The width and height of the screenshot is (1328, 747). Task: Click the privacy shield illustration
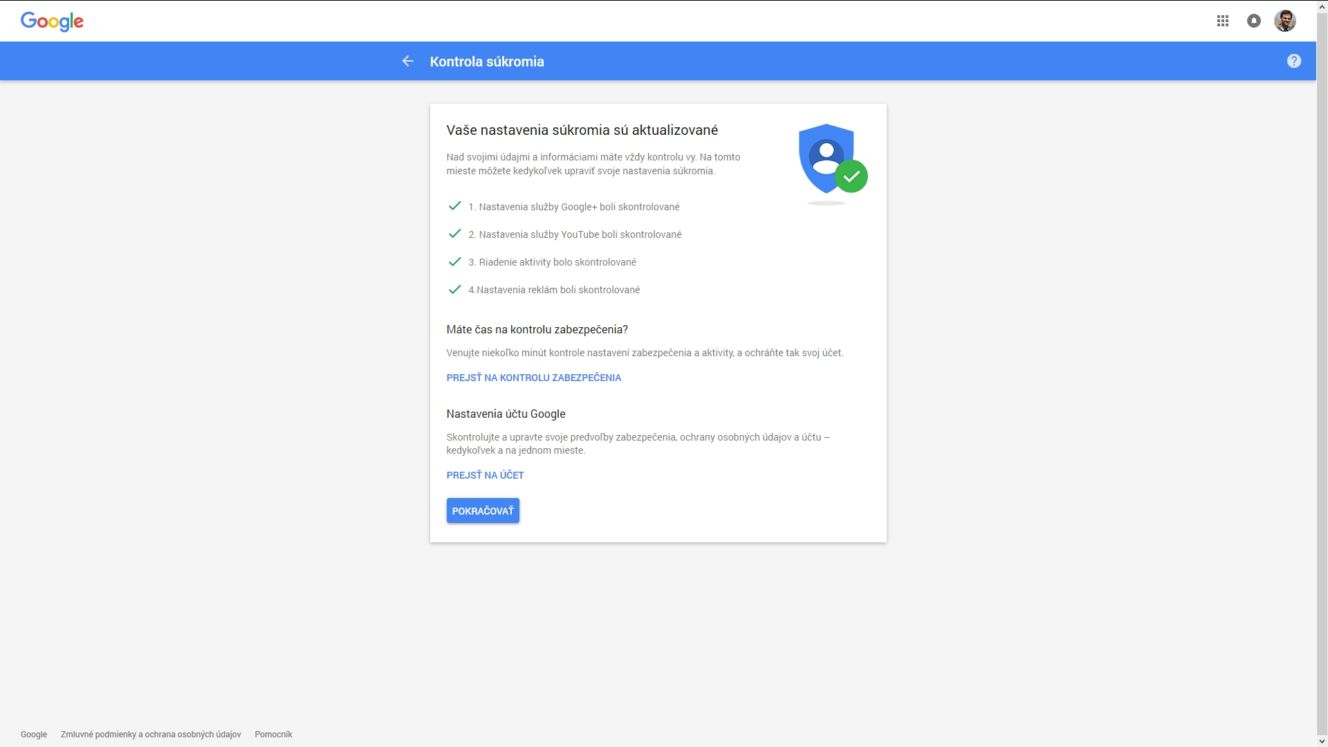point(832,163)
